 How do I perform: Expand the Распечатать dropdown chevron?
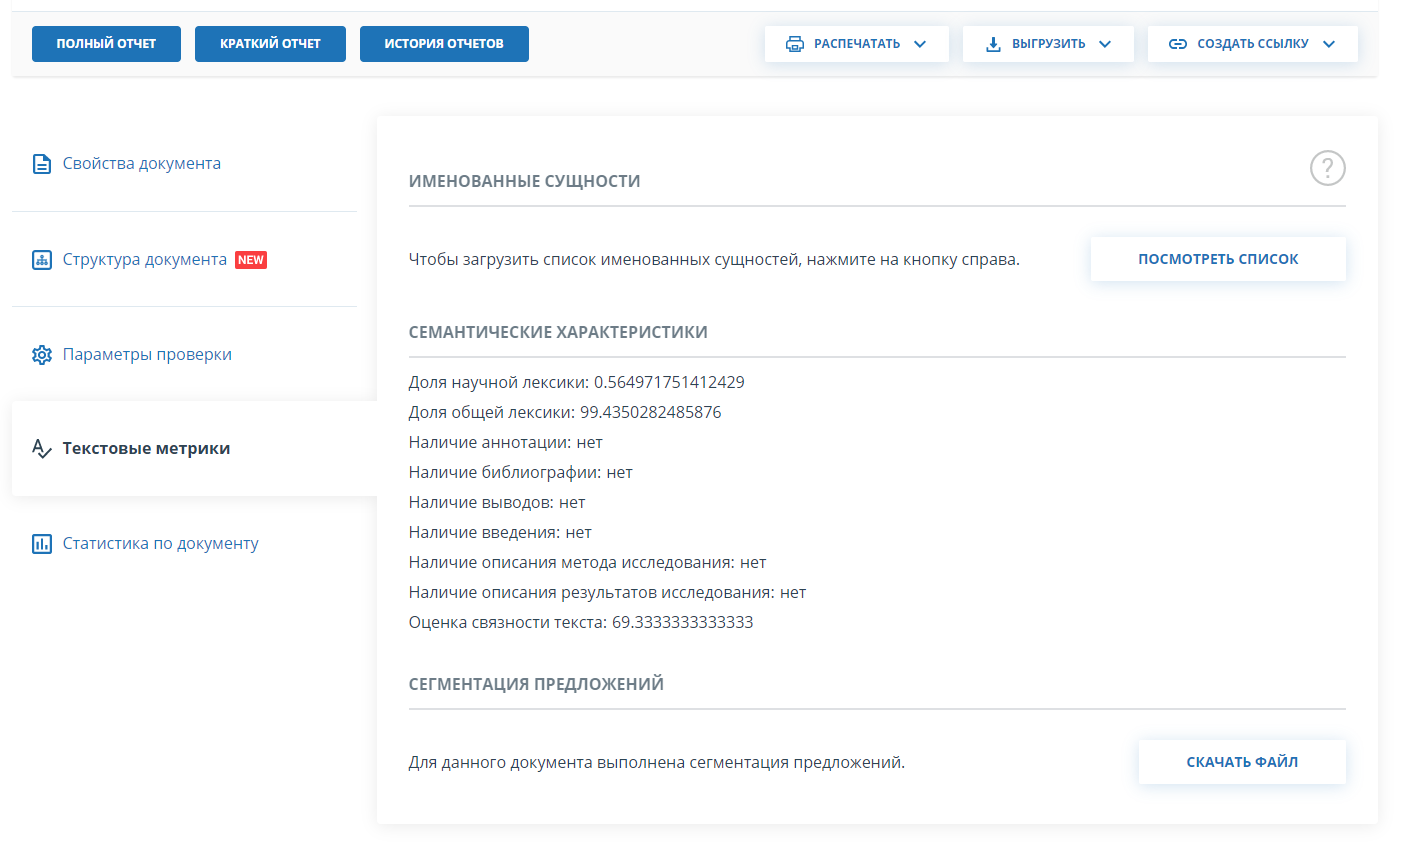click(x=920, y=44)
